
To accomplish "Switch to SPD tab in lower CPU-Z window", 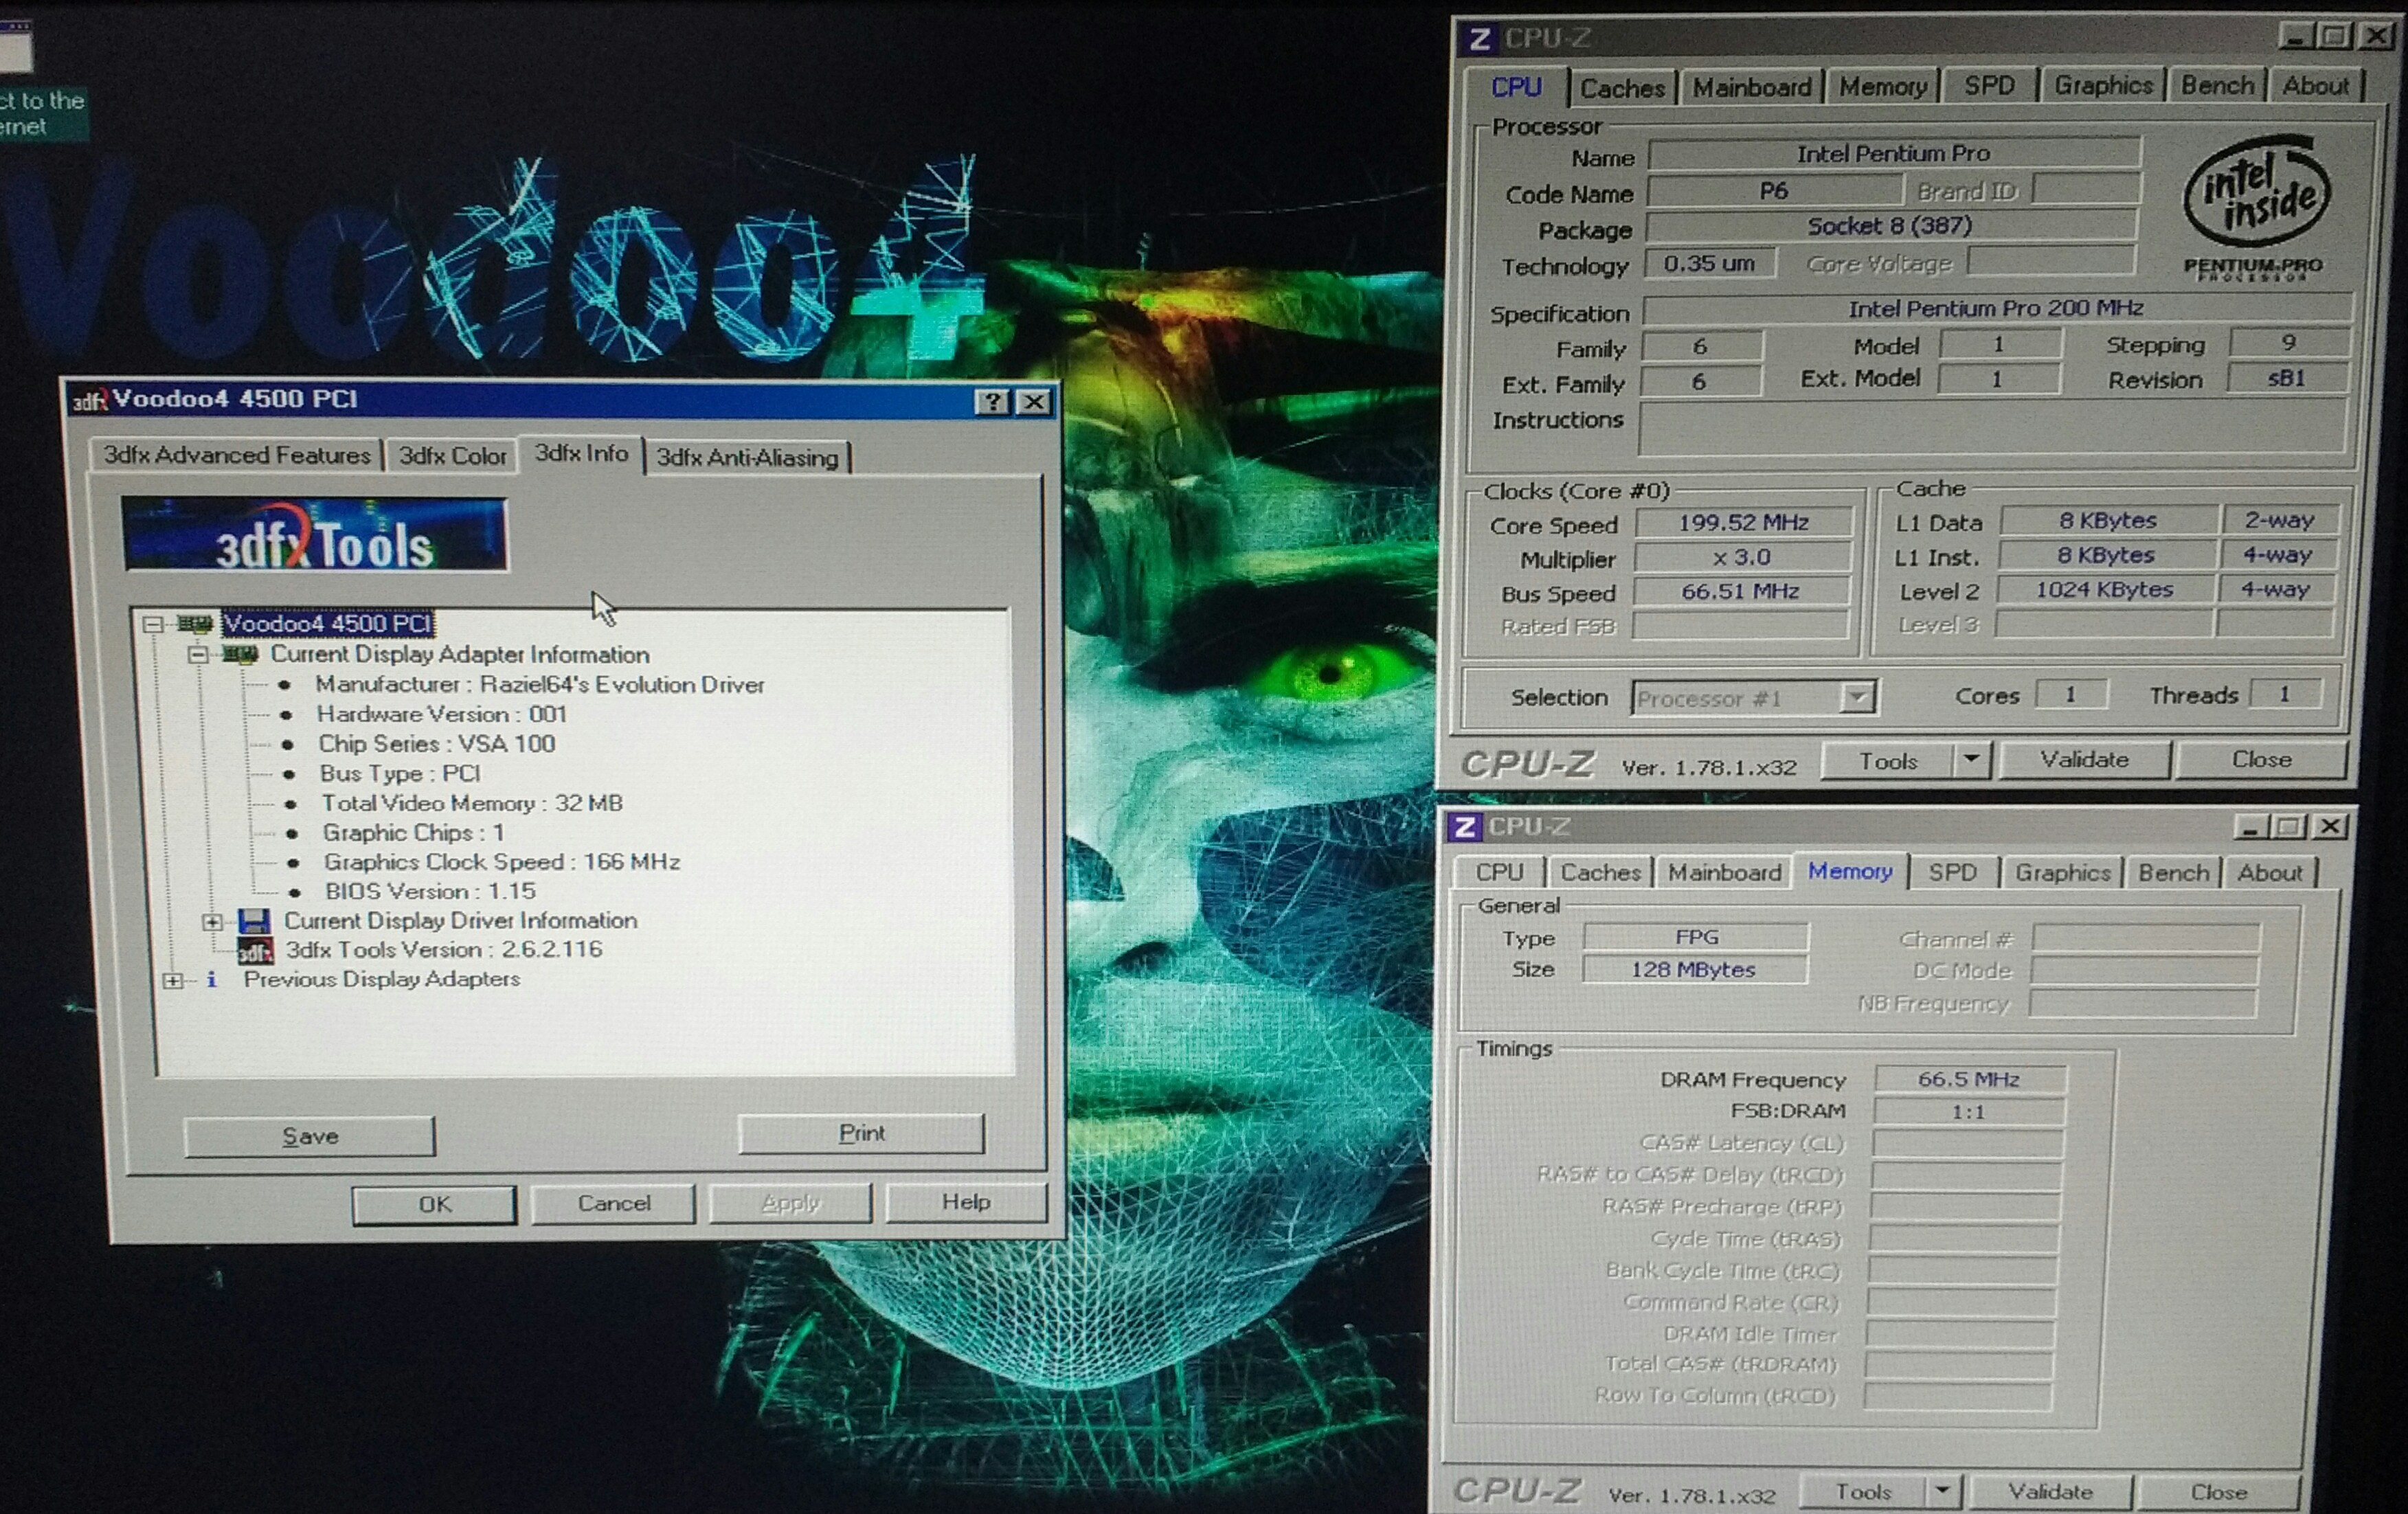I will point(1952,873).
